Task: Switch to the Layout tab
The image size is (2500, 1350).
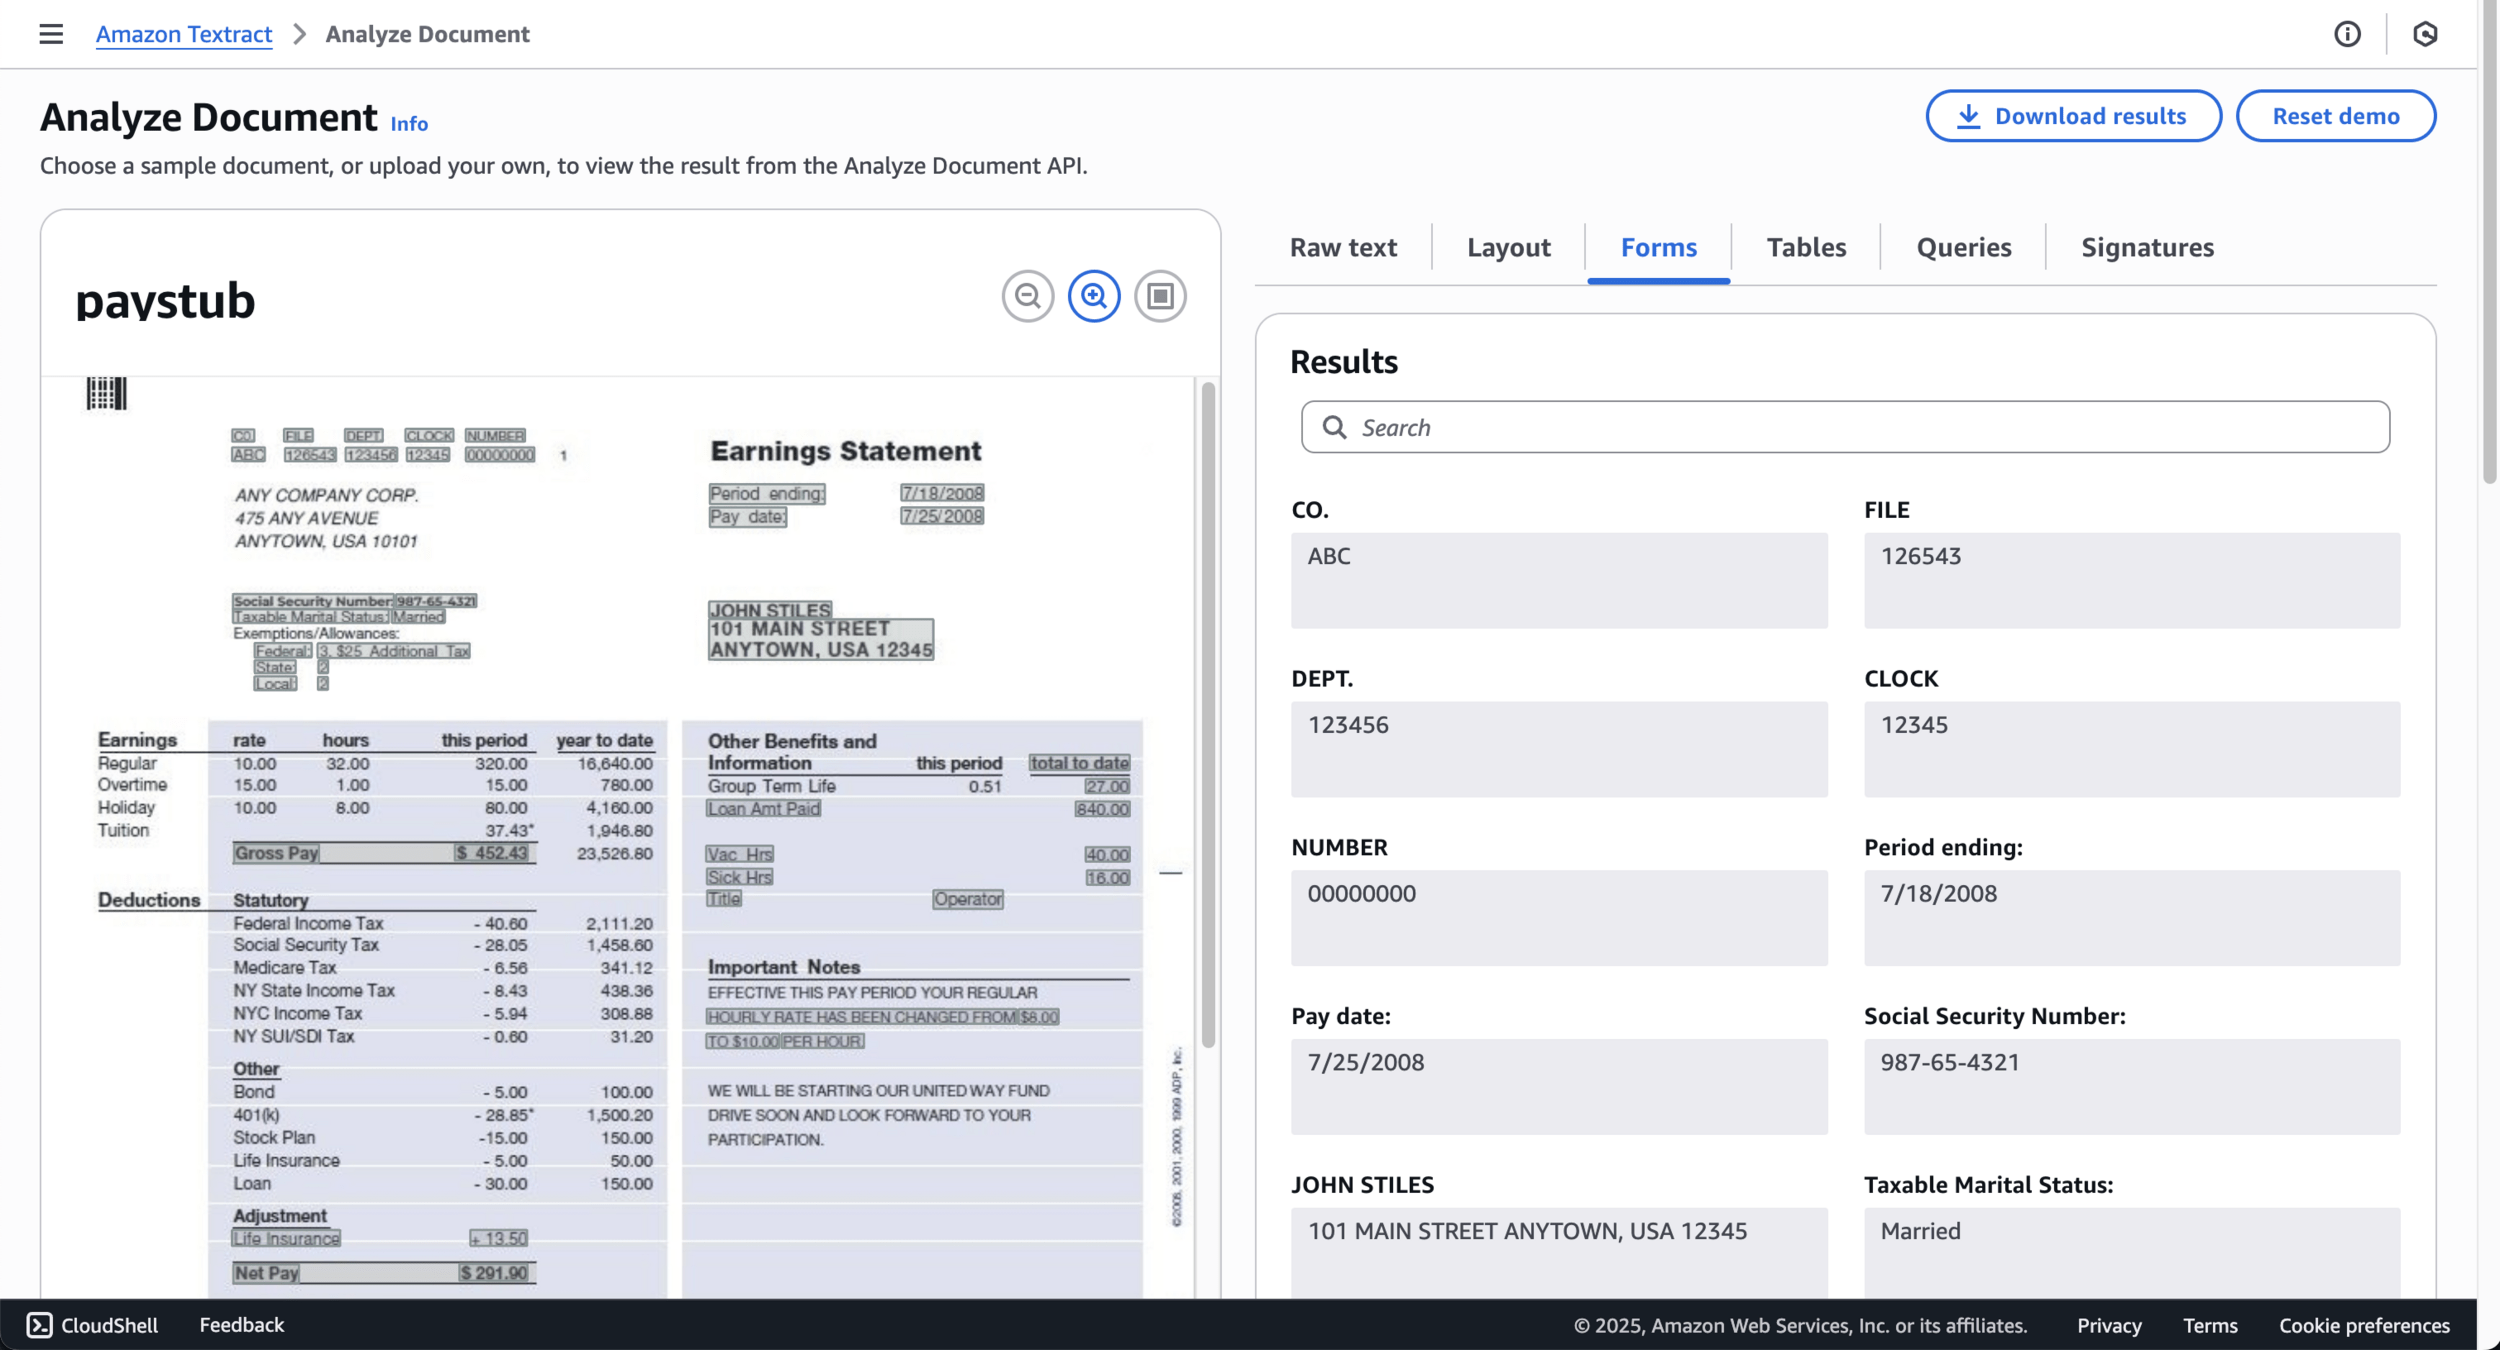Action: click(1508, 247)
